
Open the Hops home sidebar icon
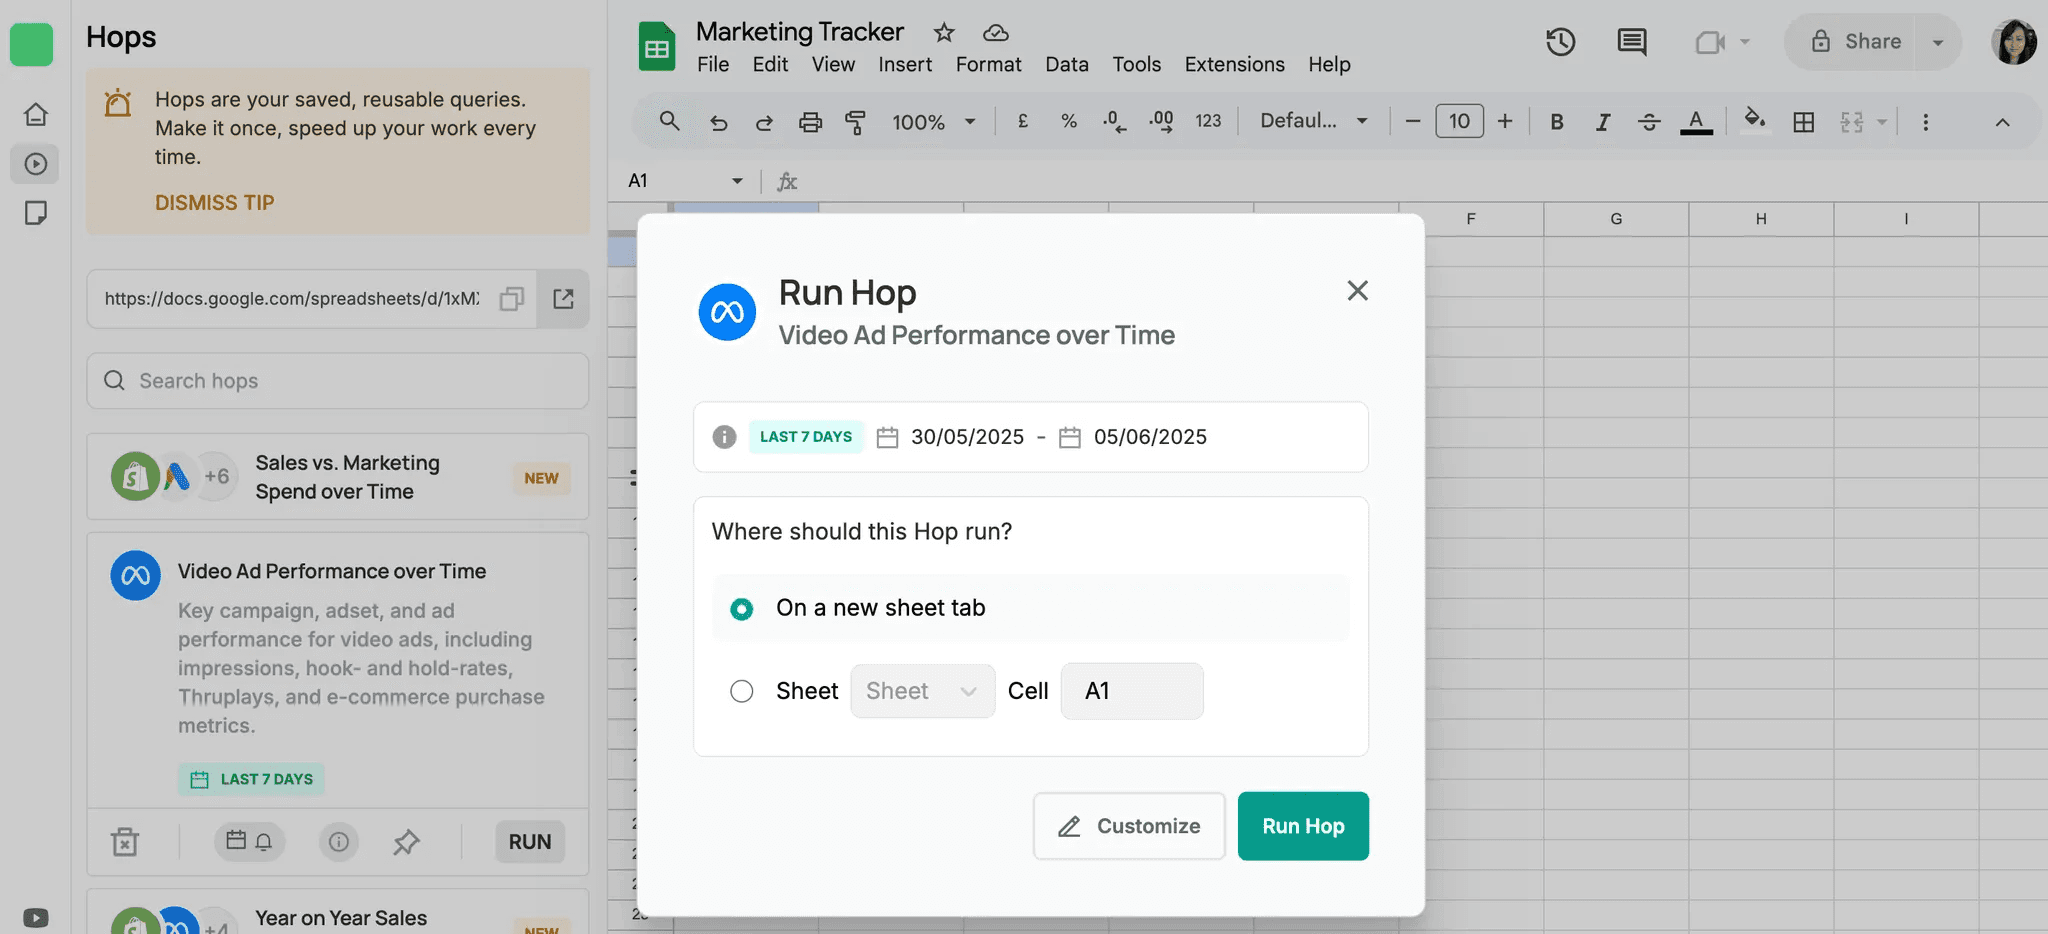(x=36, y=115)
